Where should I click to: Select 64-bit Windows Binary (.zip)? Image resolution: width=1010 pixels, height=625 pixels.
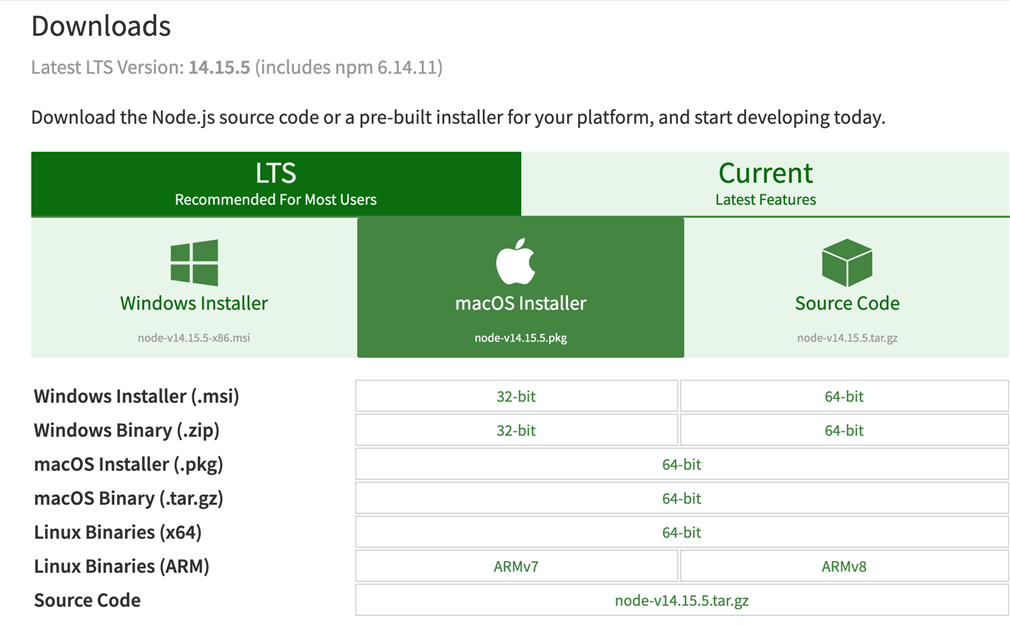pos(844,430)
